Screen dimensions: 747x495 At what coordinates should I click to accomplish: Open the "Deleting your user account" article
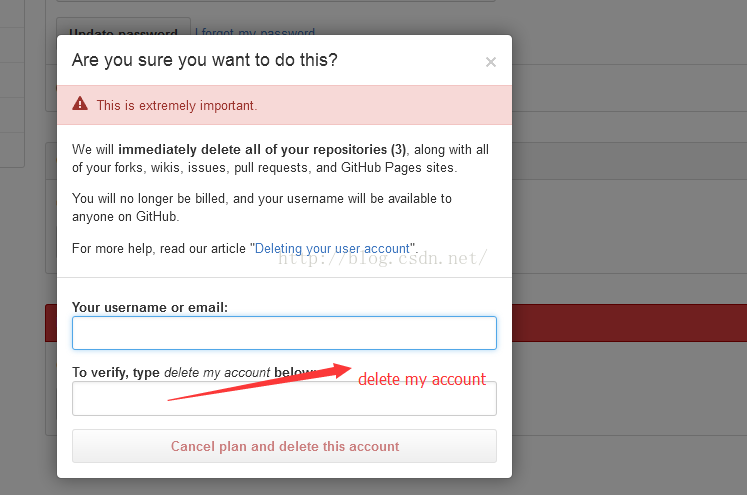coord(332,248)
